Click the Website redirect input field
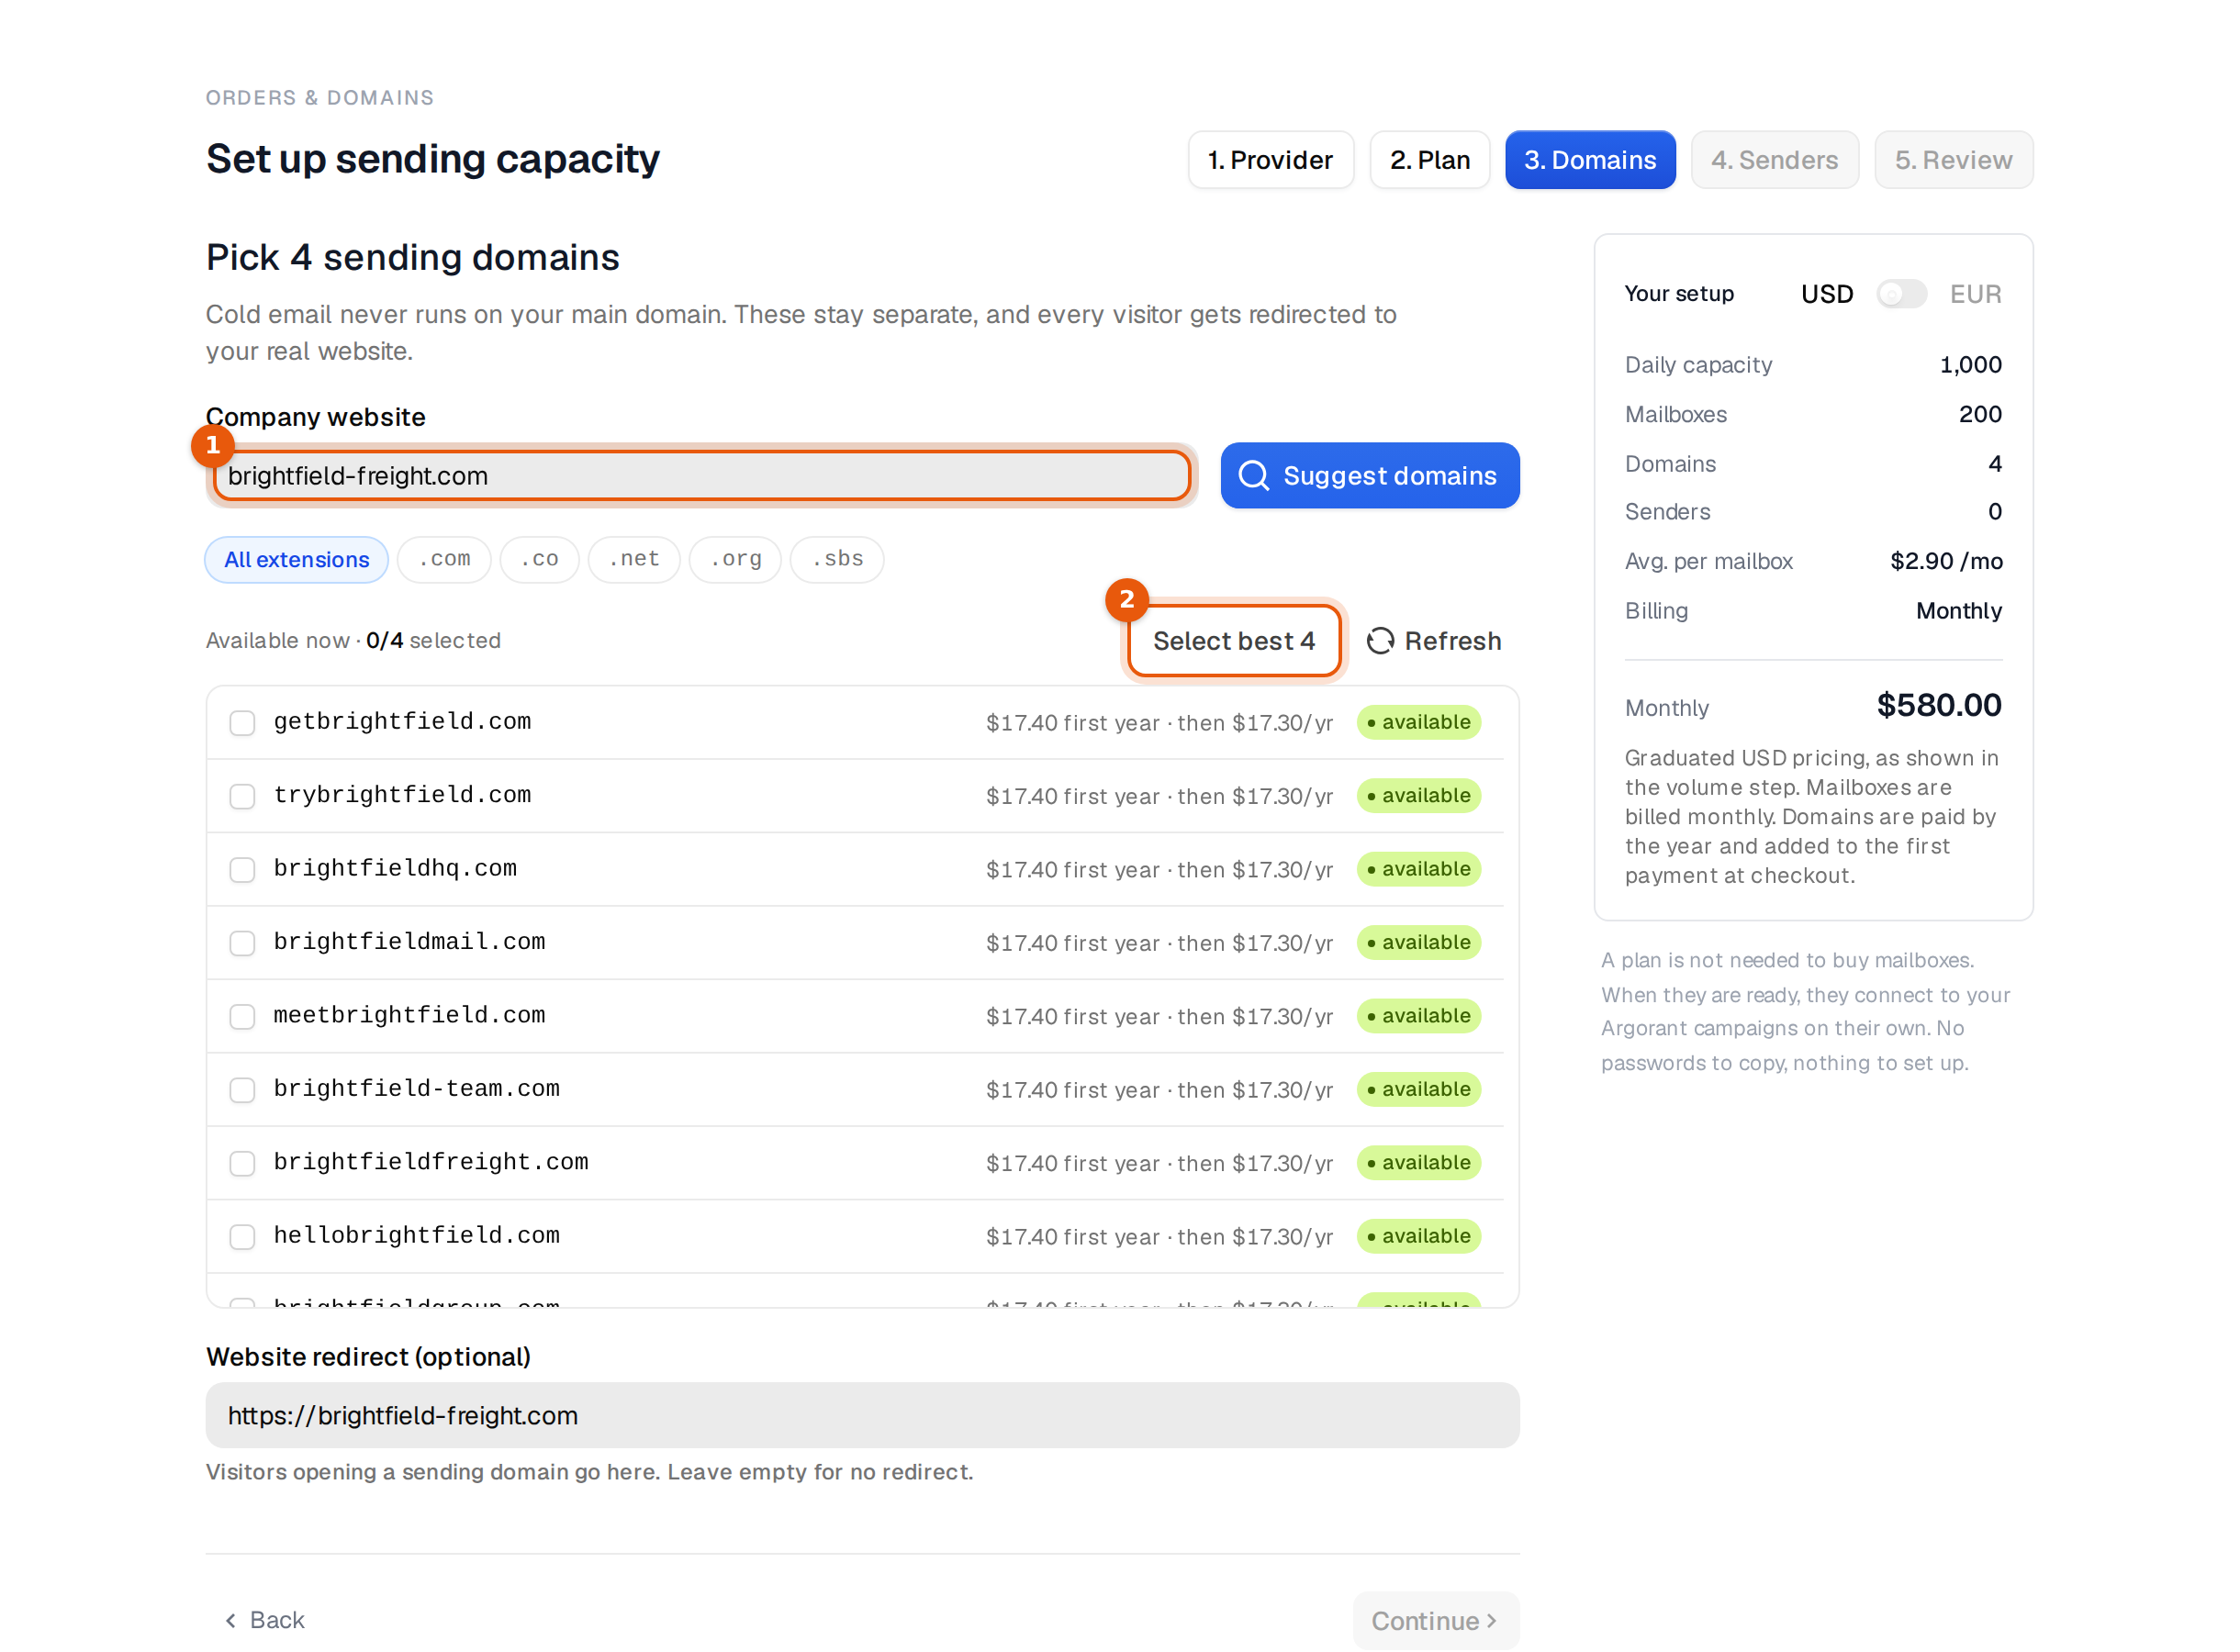The height and width of the screenshot is (1652, 2240). tap(862, 1416)
